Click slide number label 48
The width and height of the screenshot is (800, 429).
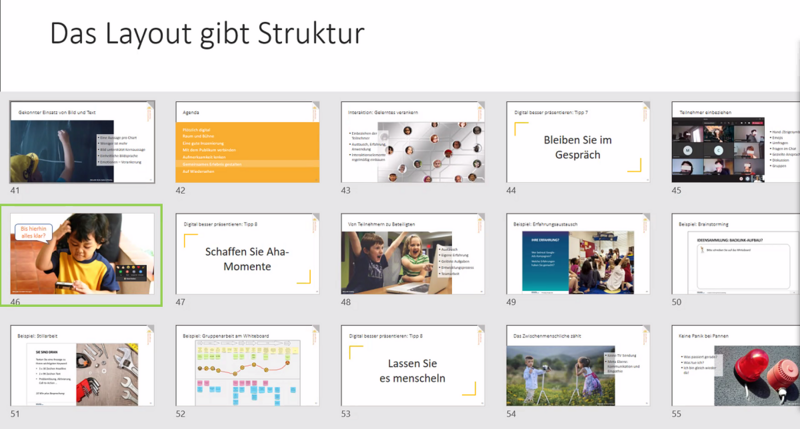(x=346, y=302)
